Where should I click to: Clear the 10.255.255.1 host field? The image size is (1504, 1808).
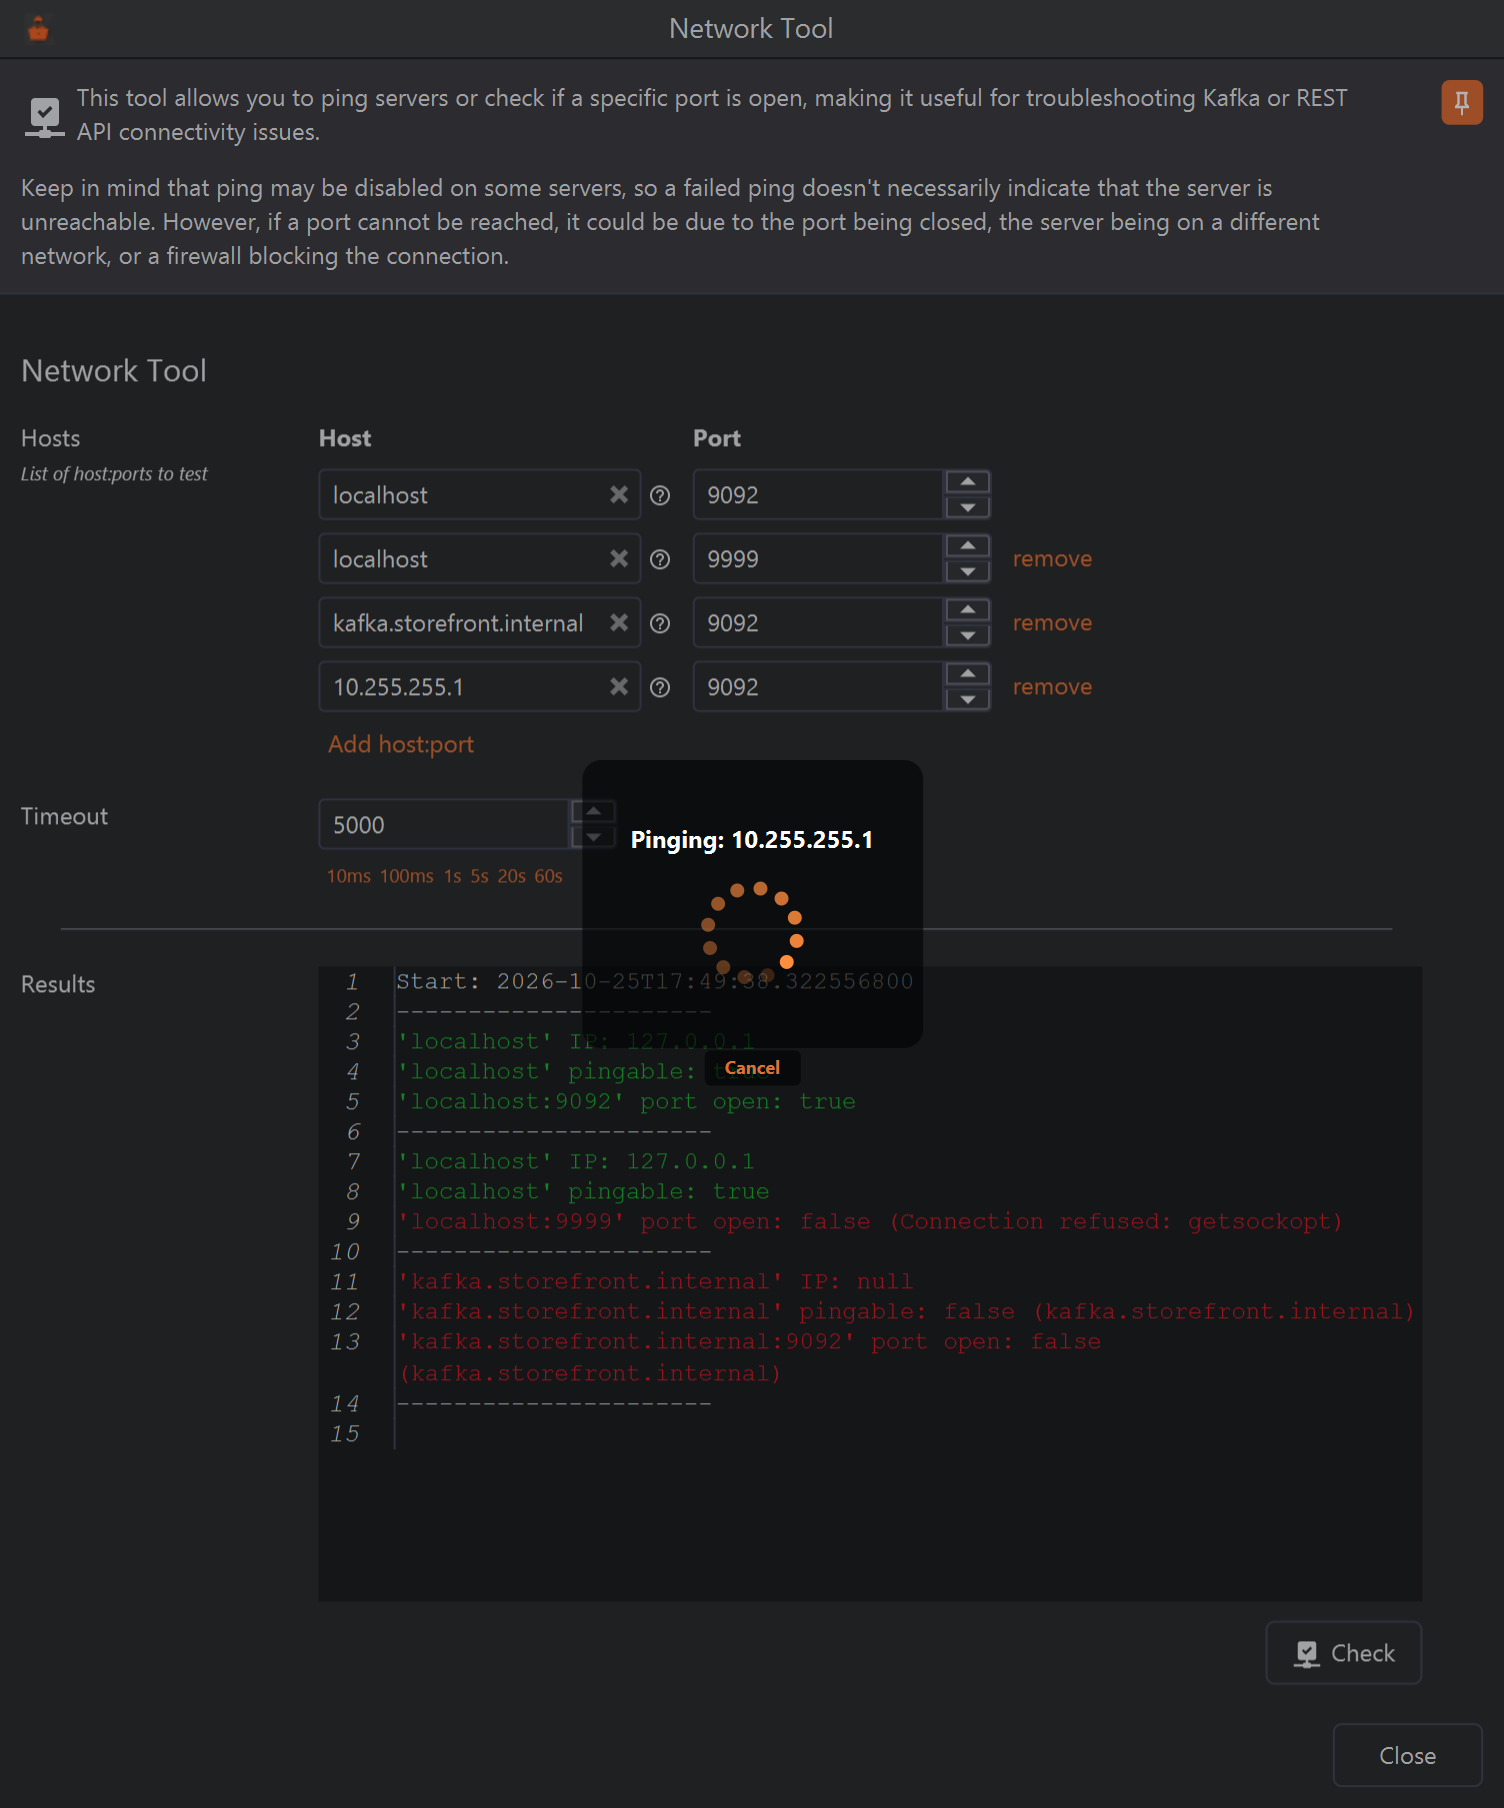pyautogui.click(x=619, y=687)
